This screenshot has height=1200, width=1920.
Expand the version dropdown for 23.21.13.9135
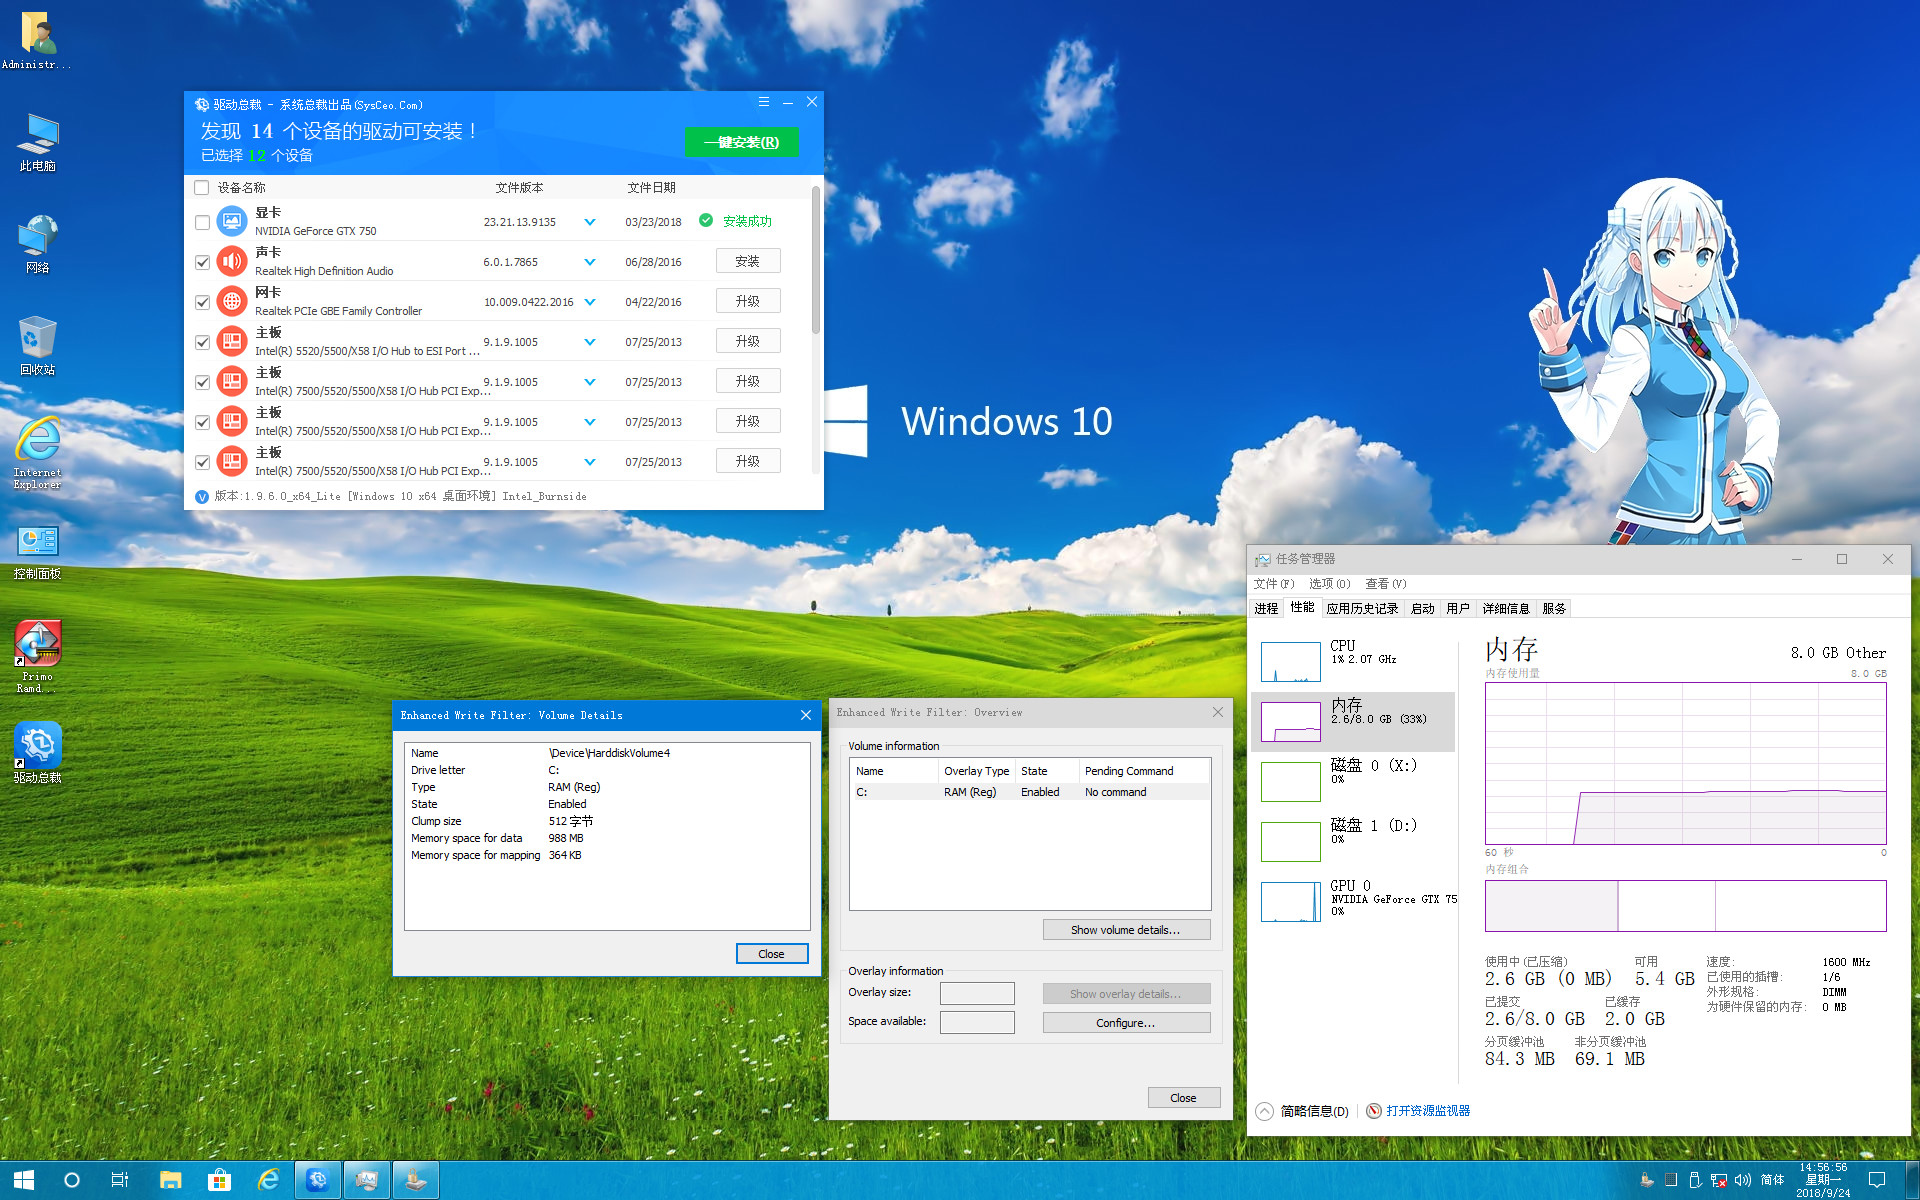point(590,222)
